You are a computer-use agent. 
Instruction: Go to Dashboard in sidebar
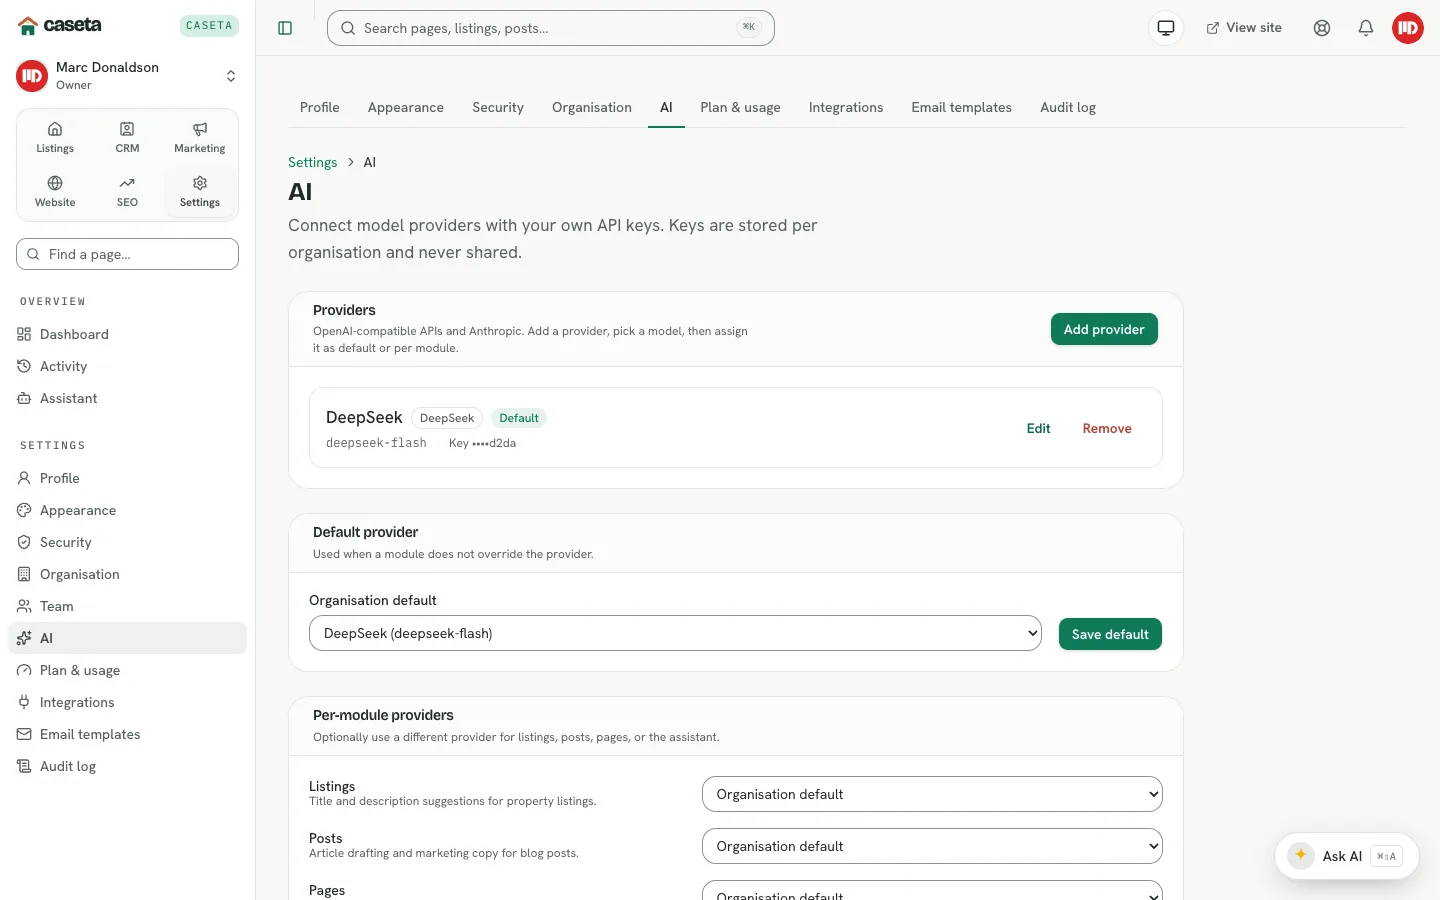(x=127, y=334)
